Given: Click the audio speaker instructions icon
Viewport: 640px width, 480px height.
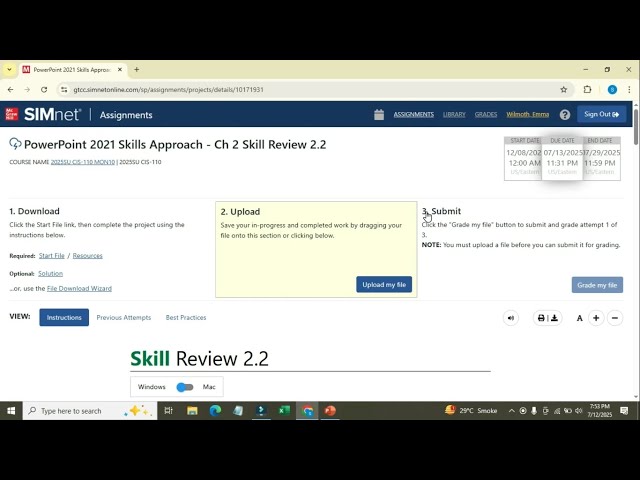Looking at the screenshot, I should tap(511, 318).
